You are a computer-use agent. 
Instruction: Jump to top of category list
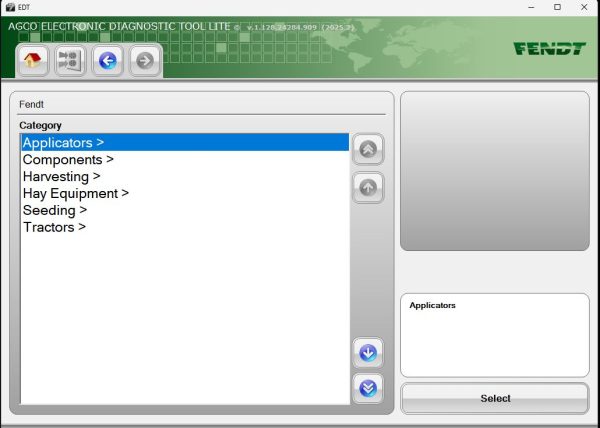click(368, 149)
